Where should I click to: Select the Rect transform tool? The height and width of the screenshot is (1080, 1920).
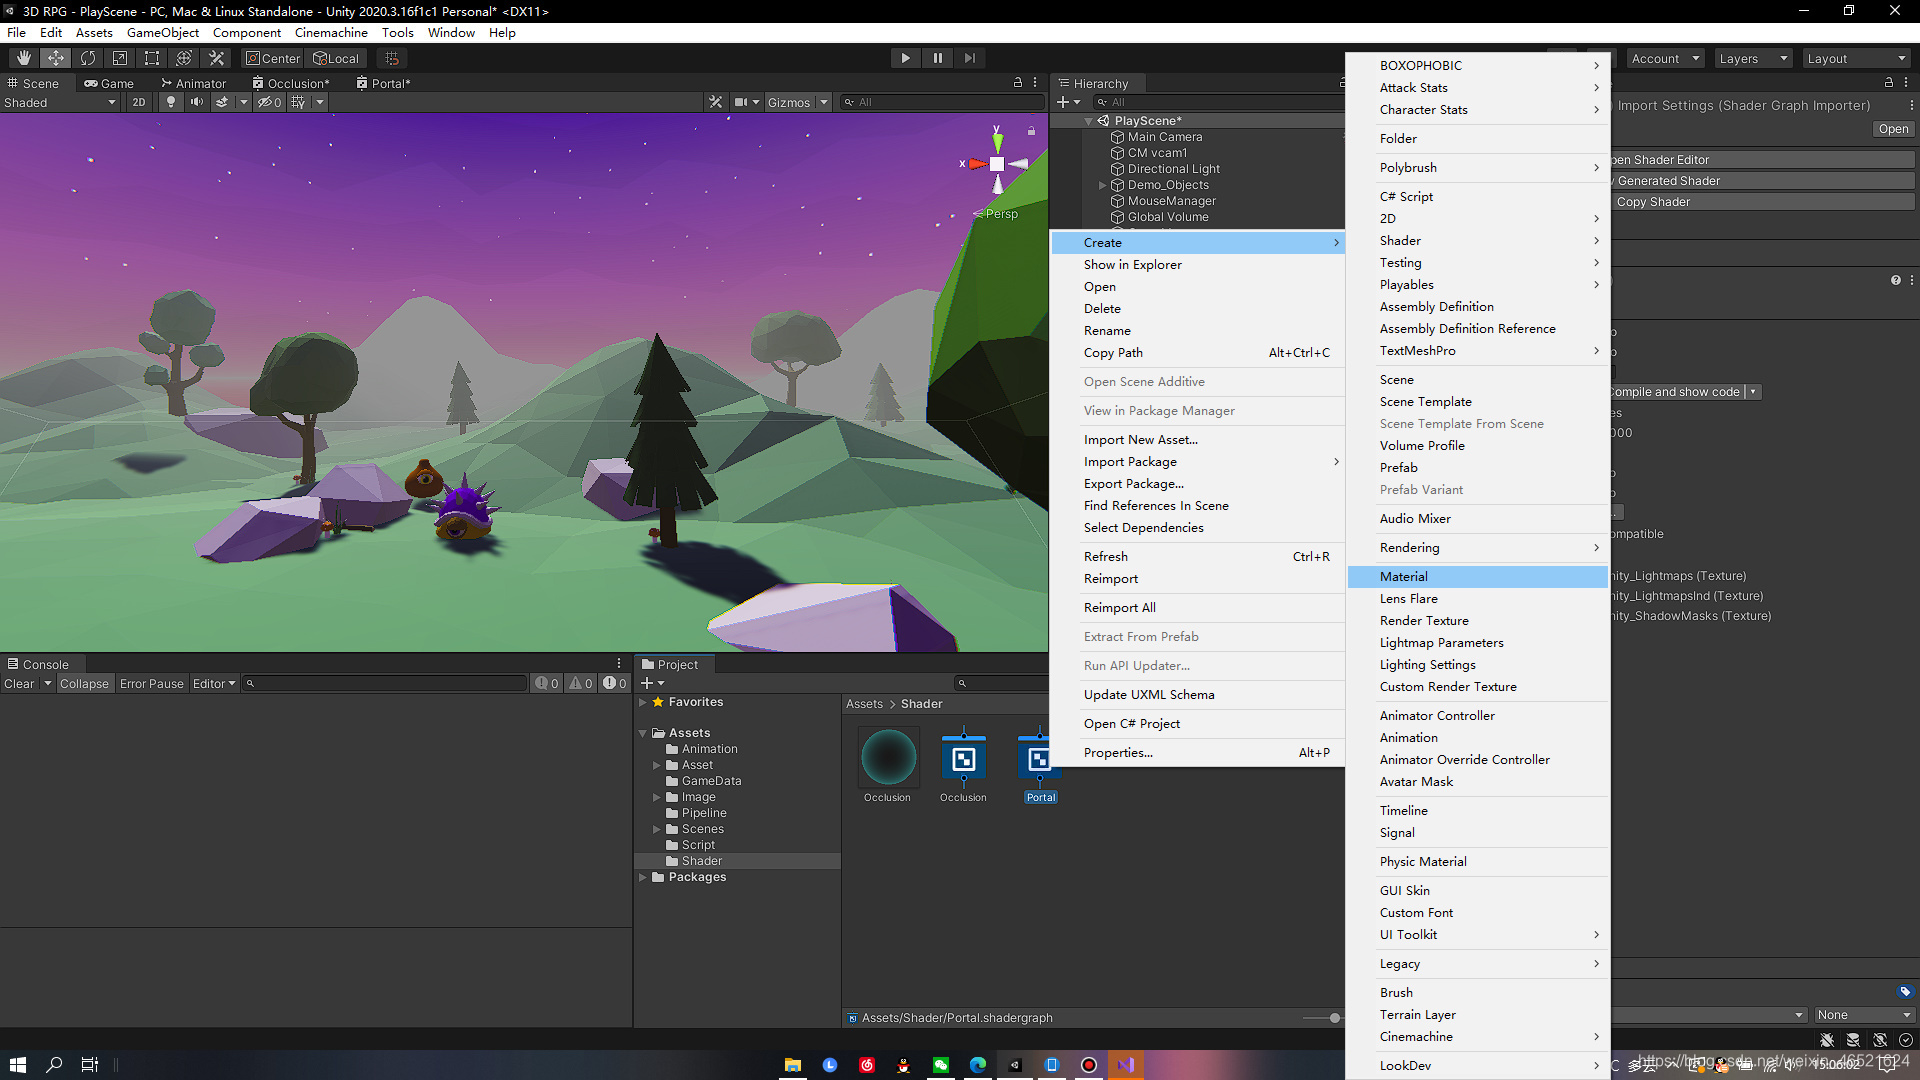tap(152, 58)
